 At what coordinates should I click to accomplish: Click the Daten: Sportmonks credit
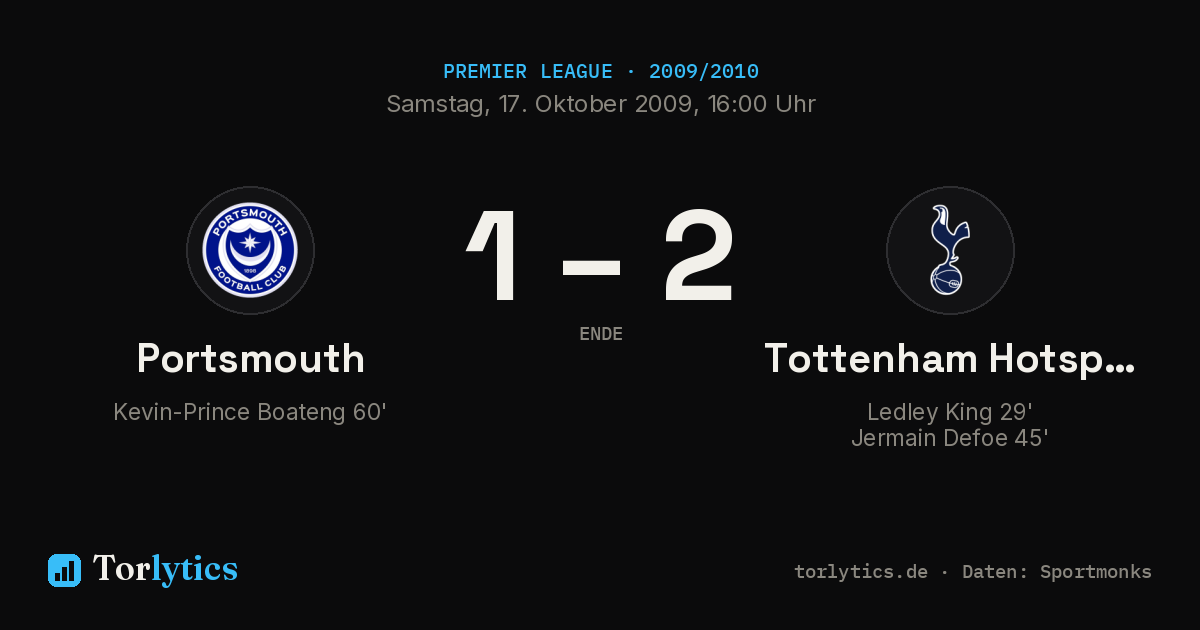tap(1056, 572)
